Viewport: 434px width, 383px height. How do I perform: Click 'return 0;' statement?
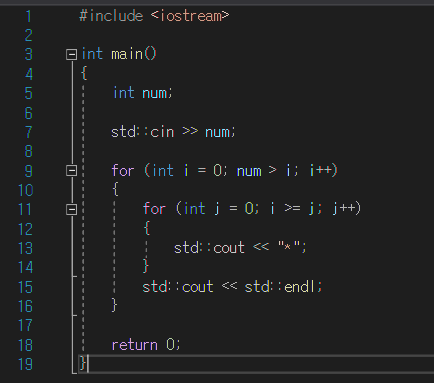click(146, 345)
